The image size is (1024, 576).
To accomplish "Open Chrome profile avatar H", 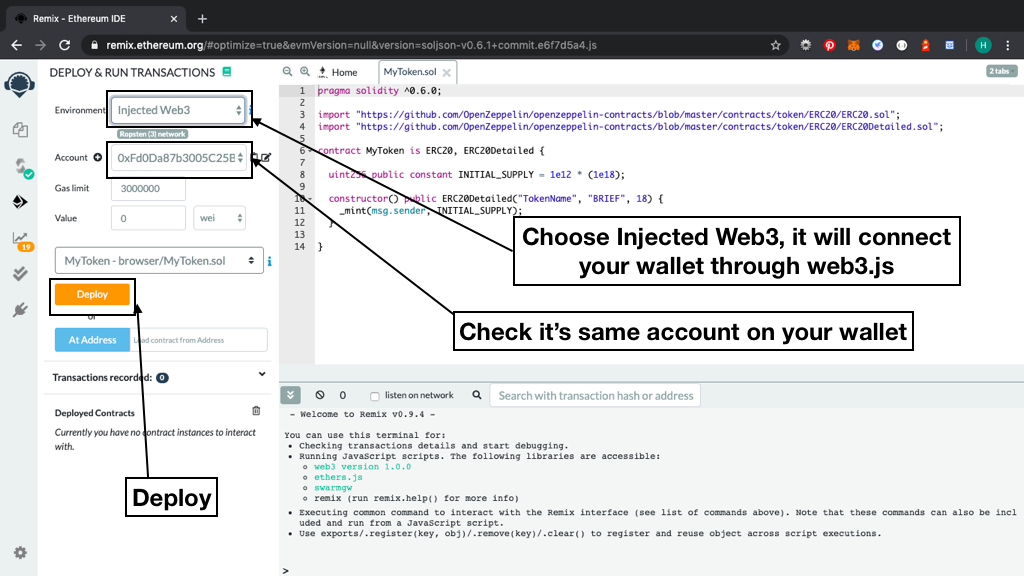I will pyautogui.click(x=983, y=45).
